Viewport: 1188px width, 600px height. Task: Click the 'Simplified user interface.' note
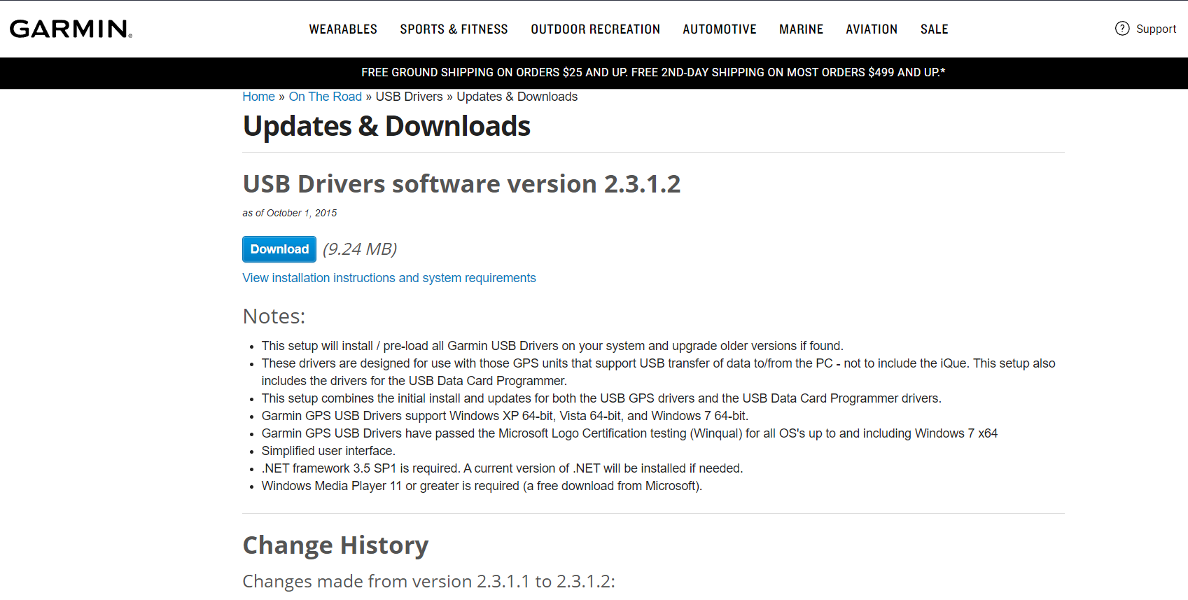click(328, 451)
